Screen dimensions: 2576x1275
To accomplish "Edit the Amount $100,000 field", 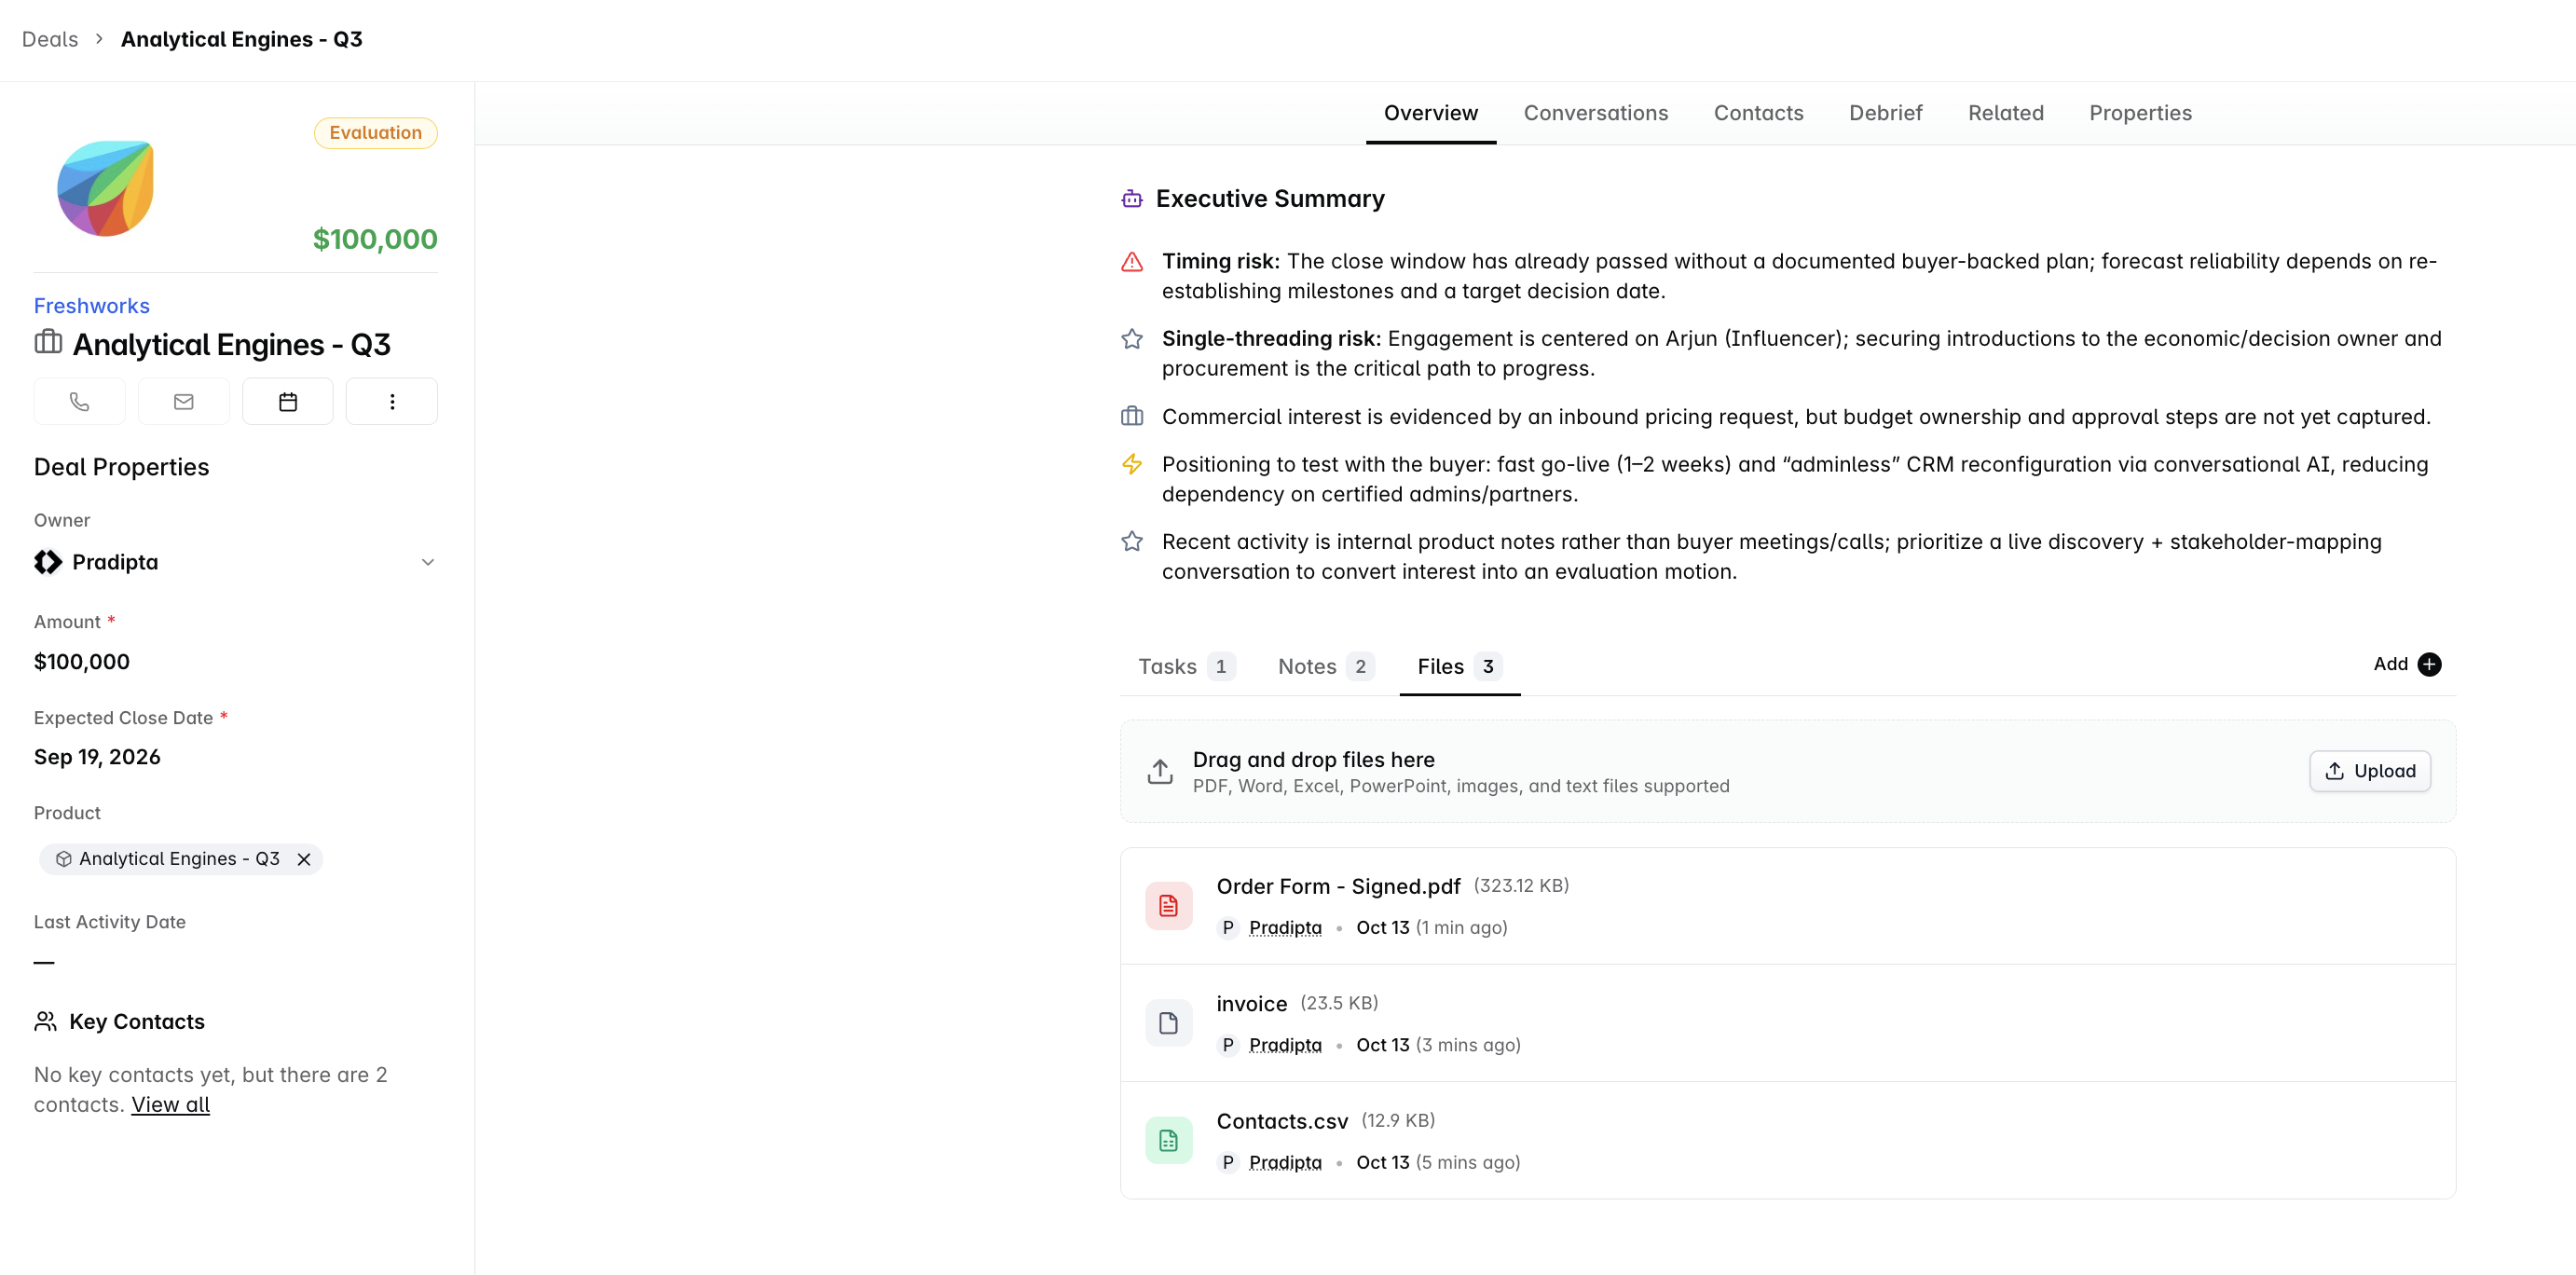I will [x=82, y=662].
